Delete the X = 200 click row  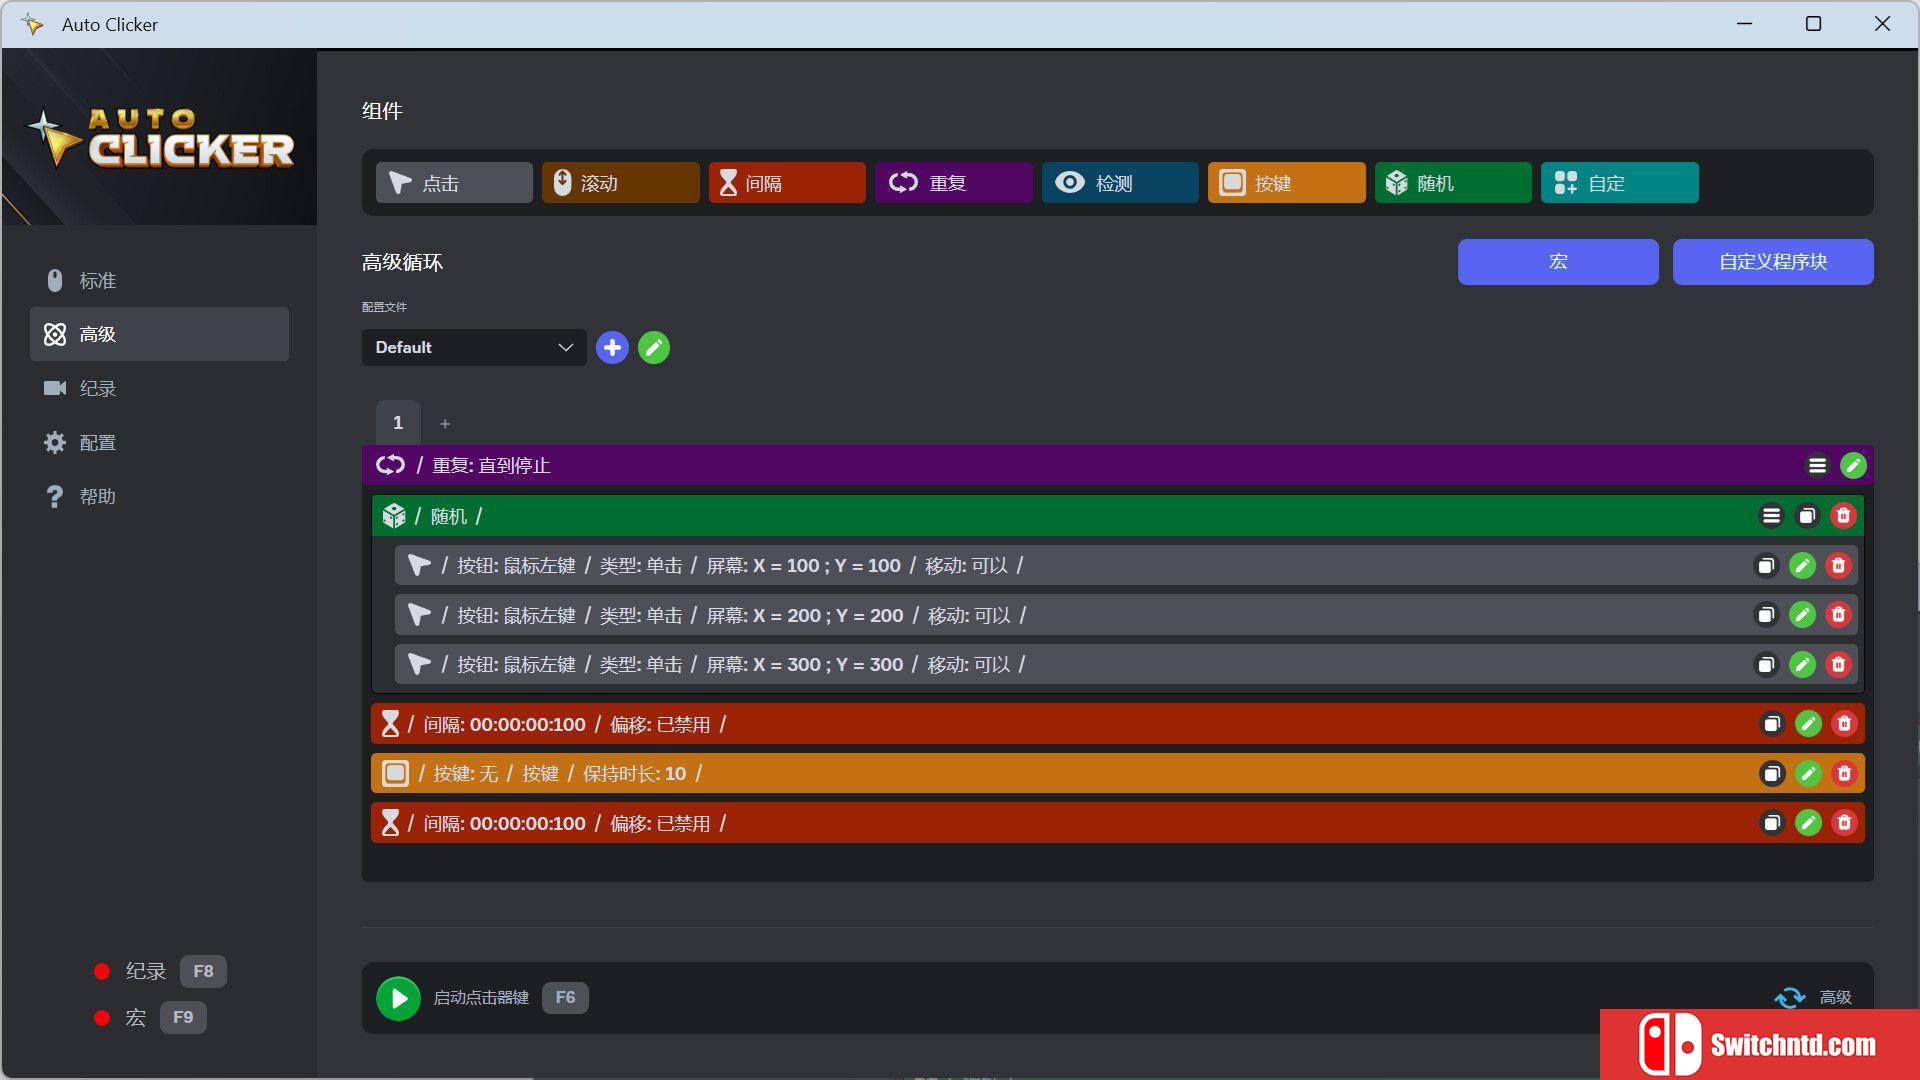click(x=1838, y=615)
